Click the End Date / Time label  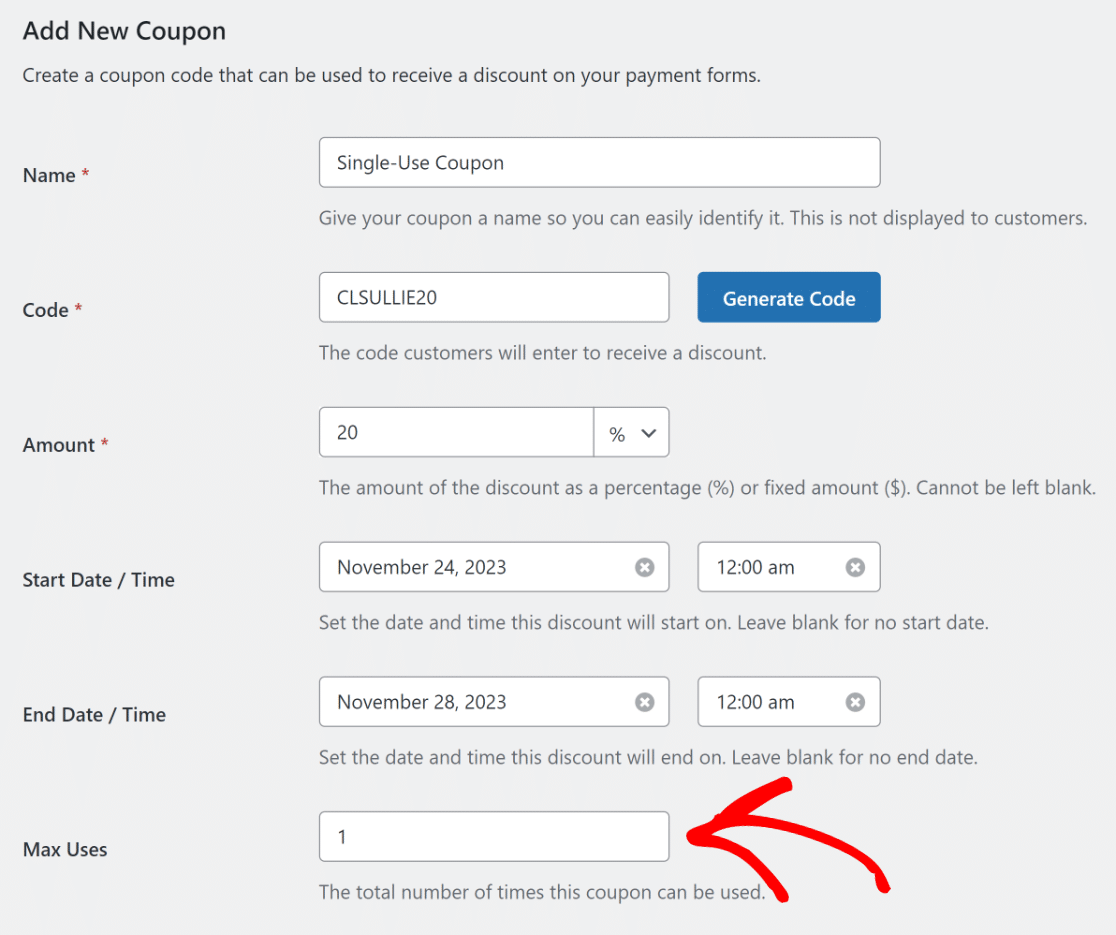pyautogui.click(x=94, y=714)
